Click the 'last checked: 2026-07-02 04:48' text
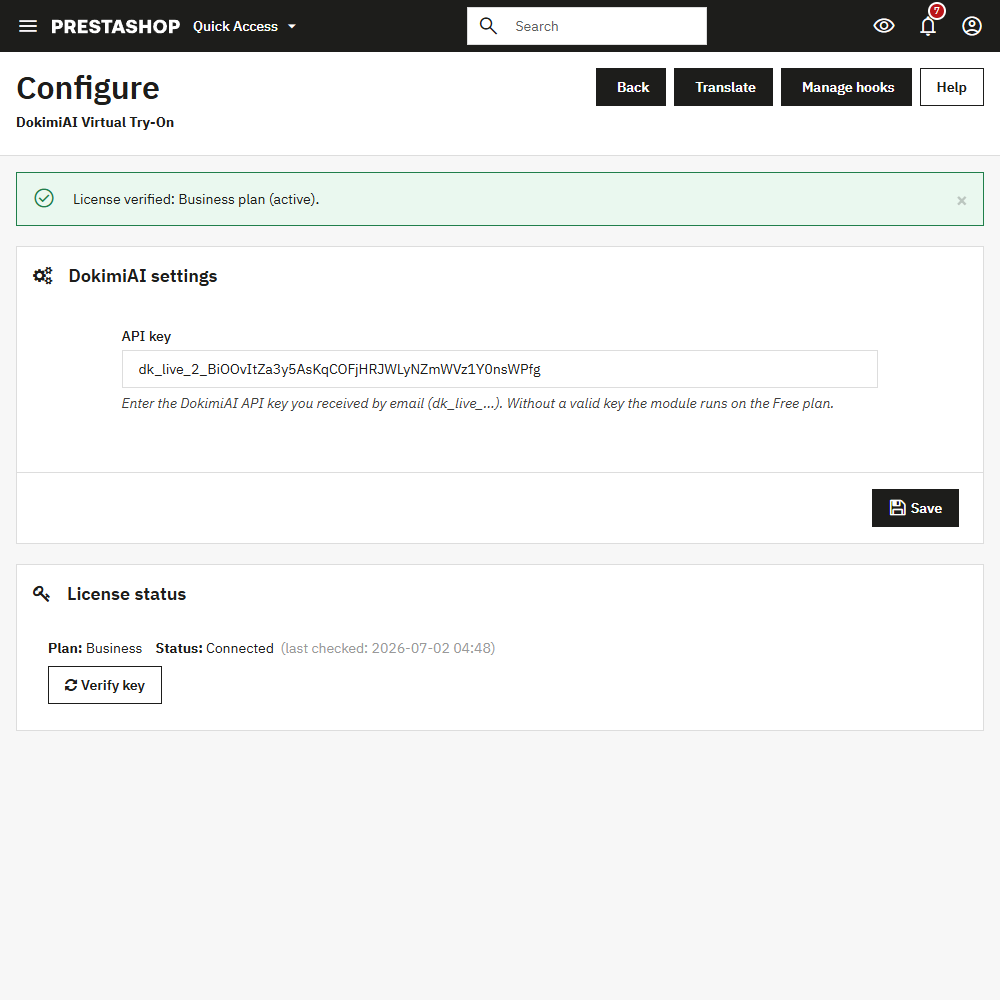Image resolution: width=1000 pixels, height=1000 pixels. [388, 649]
